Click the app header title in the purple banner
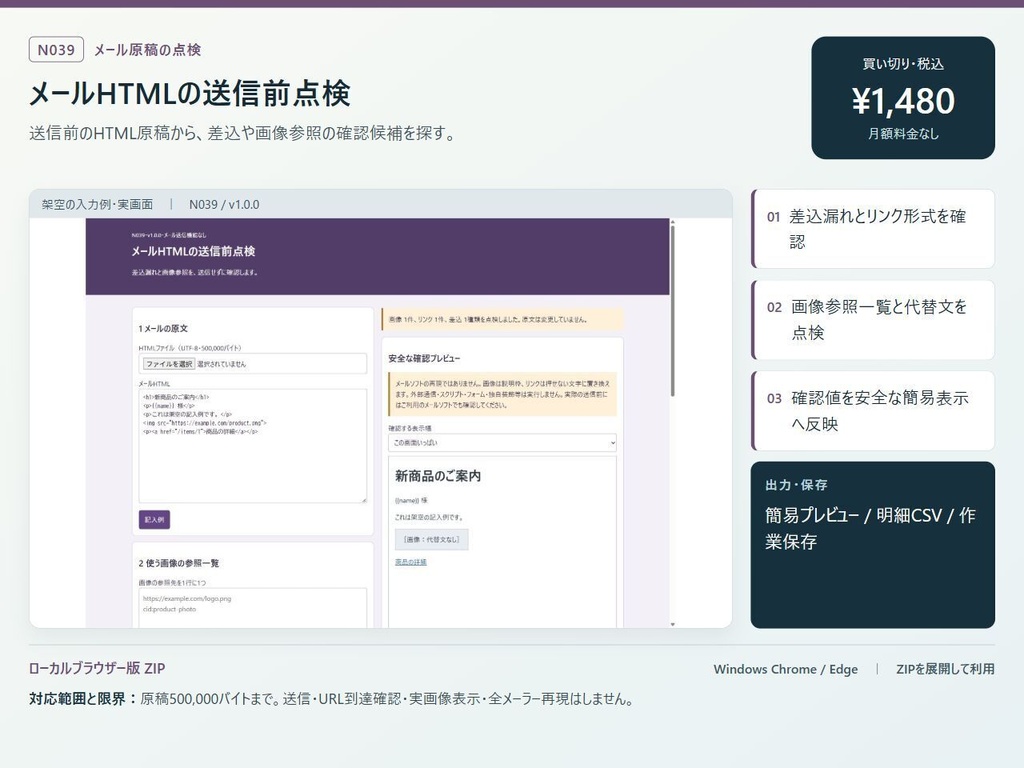Viewport: 1024px width, 768px height. coord(193,251)
